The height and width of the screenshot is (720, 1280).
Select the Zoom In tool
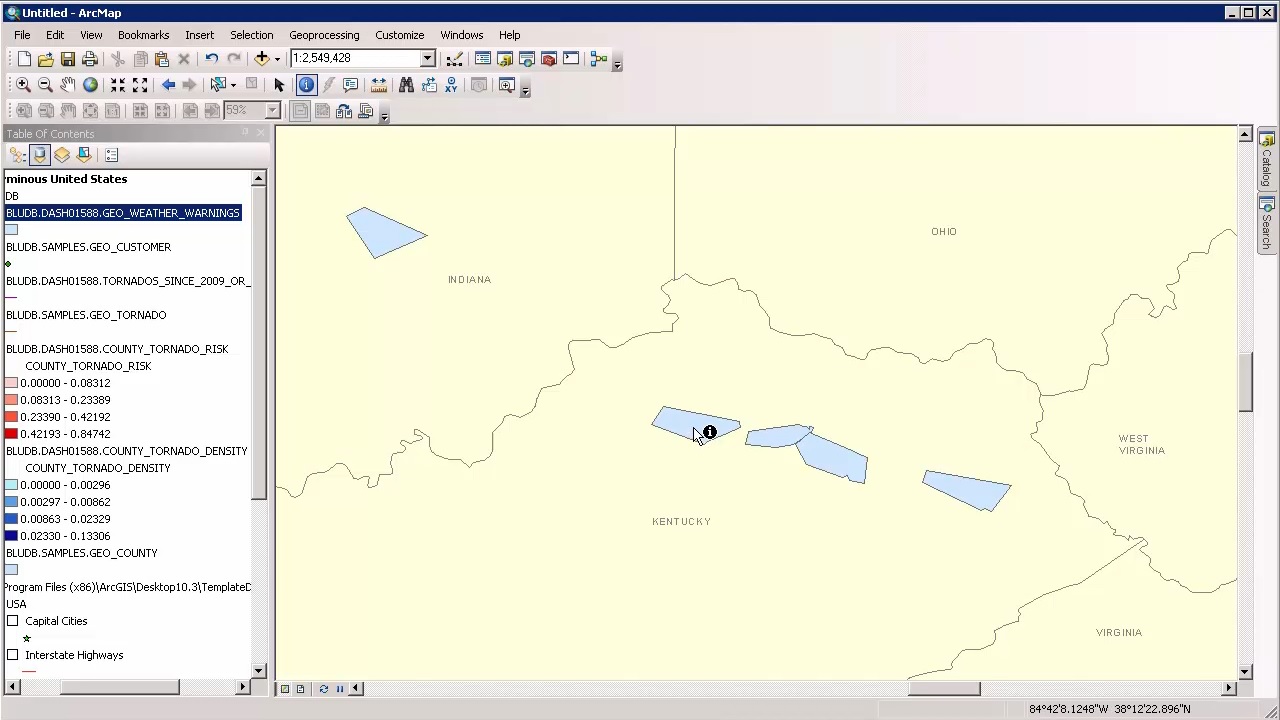pyautogui.click(x=23, y=85)
